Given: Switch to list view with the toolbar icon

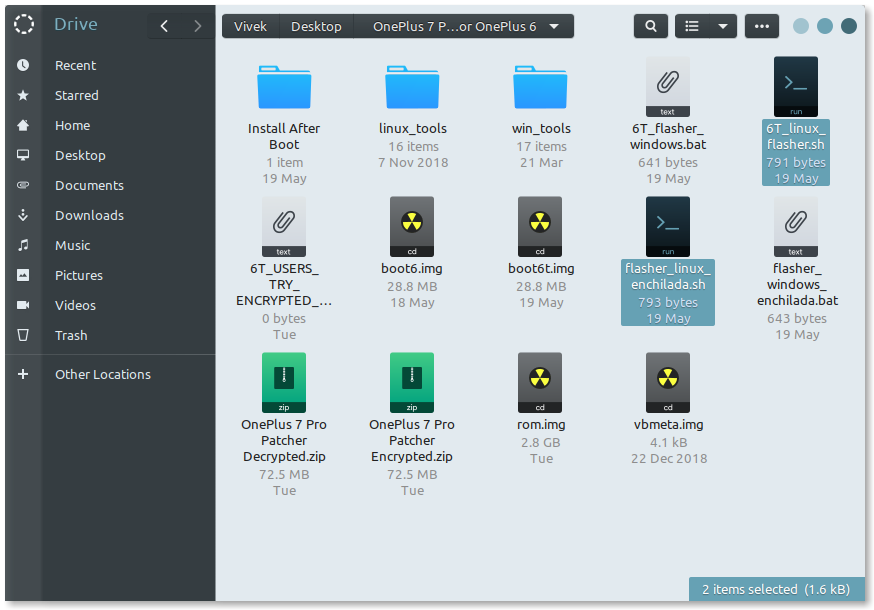Looking at the screenshot, I should (x=692, y=26).
